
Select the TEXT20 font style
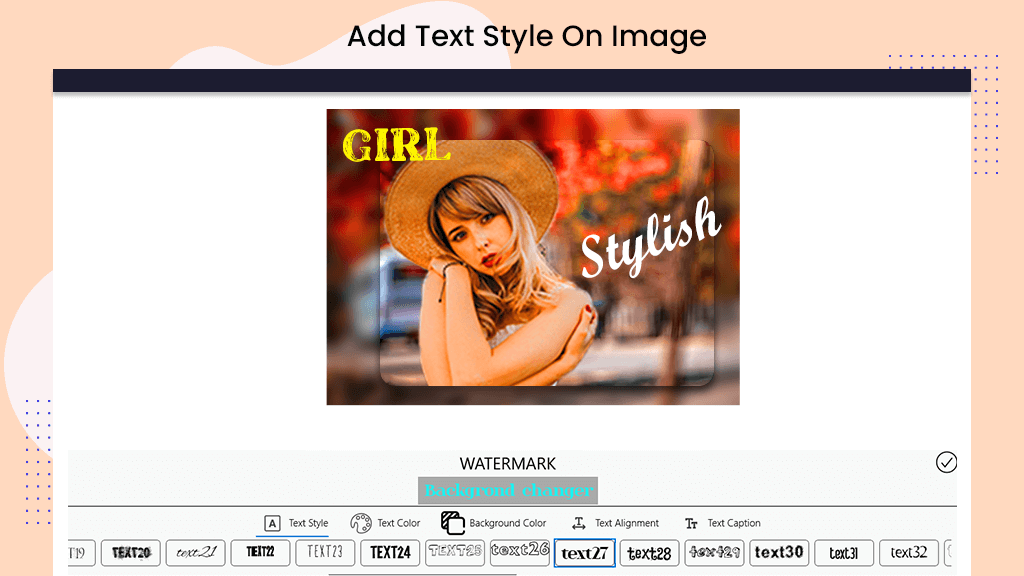(131, 552)
